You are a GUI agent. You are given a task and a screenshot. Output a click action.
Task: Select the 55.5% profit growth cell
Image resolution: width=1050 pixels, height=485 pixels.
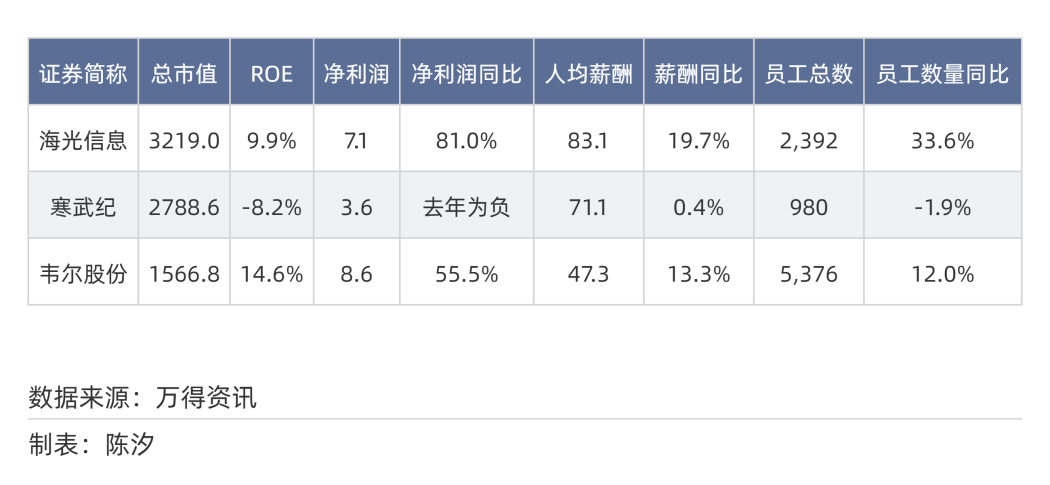[x=466, y=273]
